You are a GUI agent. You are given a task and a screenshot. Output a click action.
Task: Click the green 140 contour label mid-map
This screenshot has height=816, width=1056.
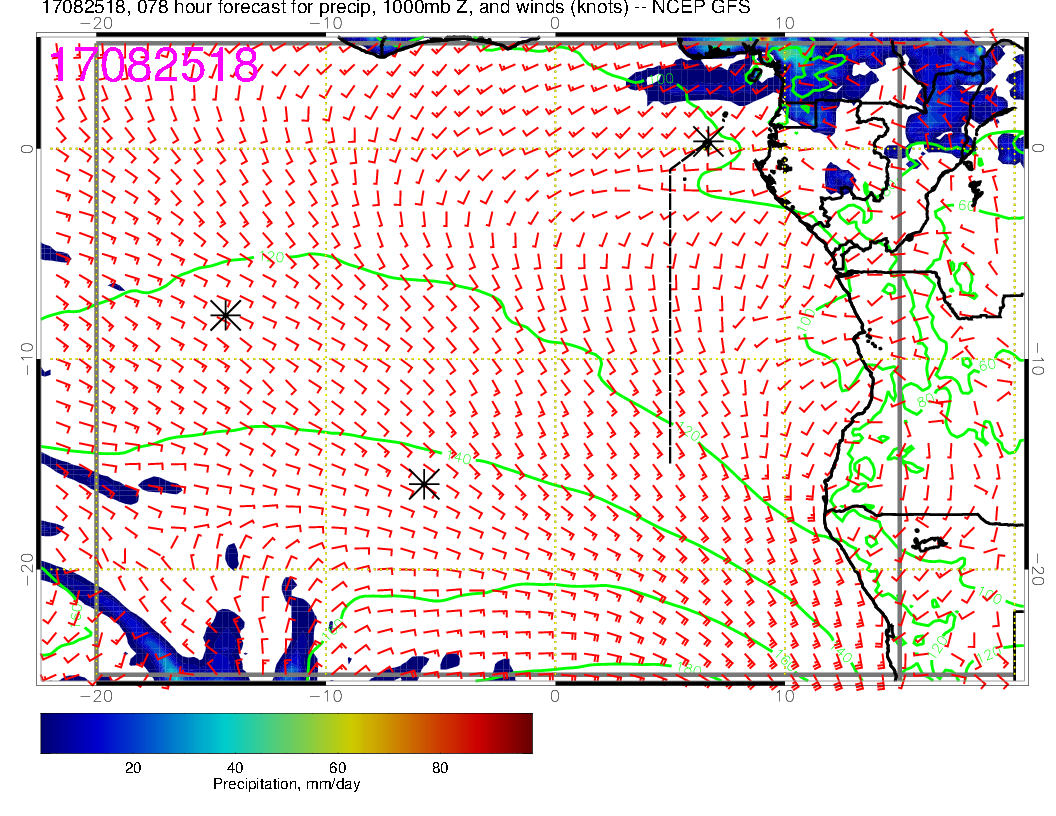click(459, 458)
